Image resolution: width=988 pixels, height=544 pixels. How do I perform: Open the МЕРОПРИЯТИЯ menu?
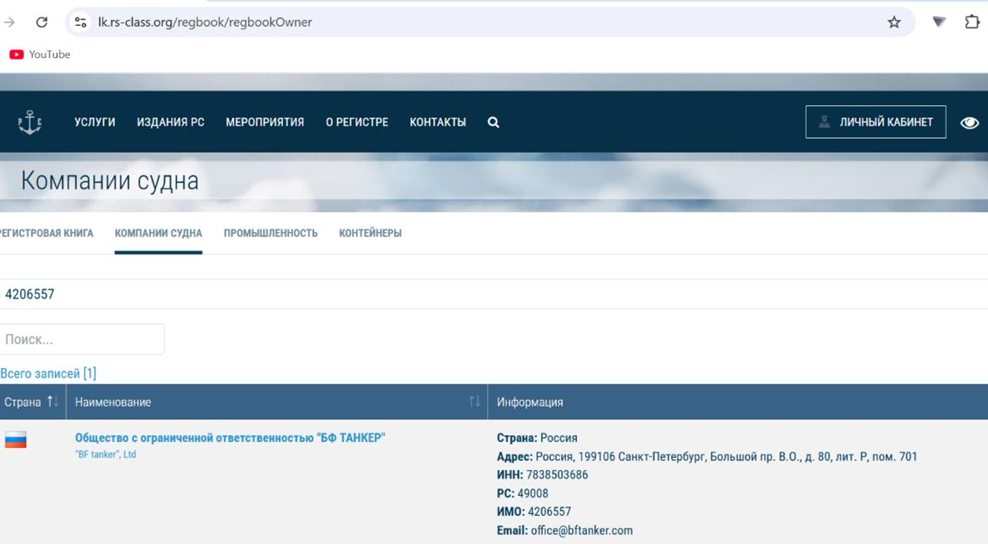point(265,122)
